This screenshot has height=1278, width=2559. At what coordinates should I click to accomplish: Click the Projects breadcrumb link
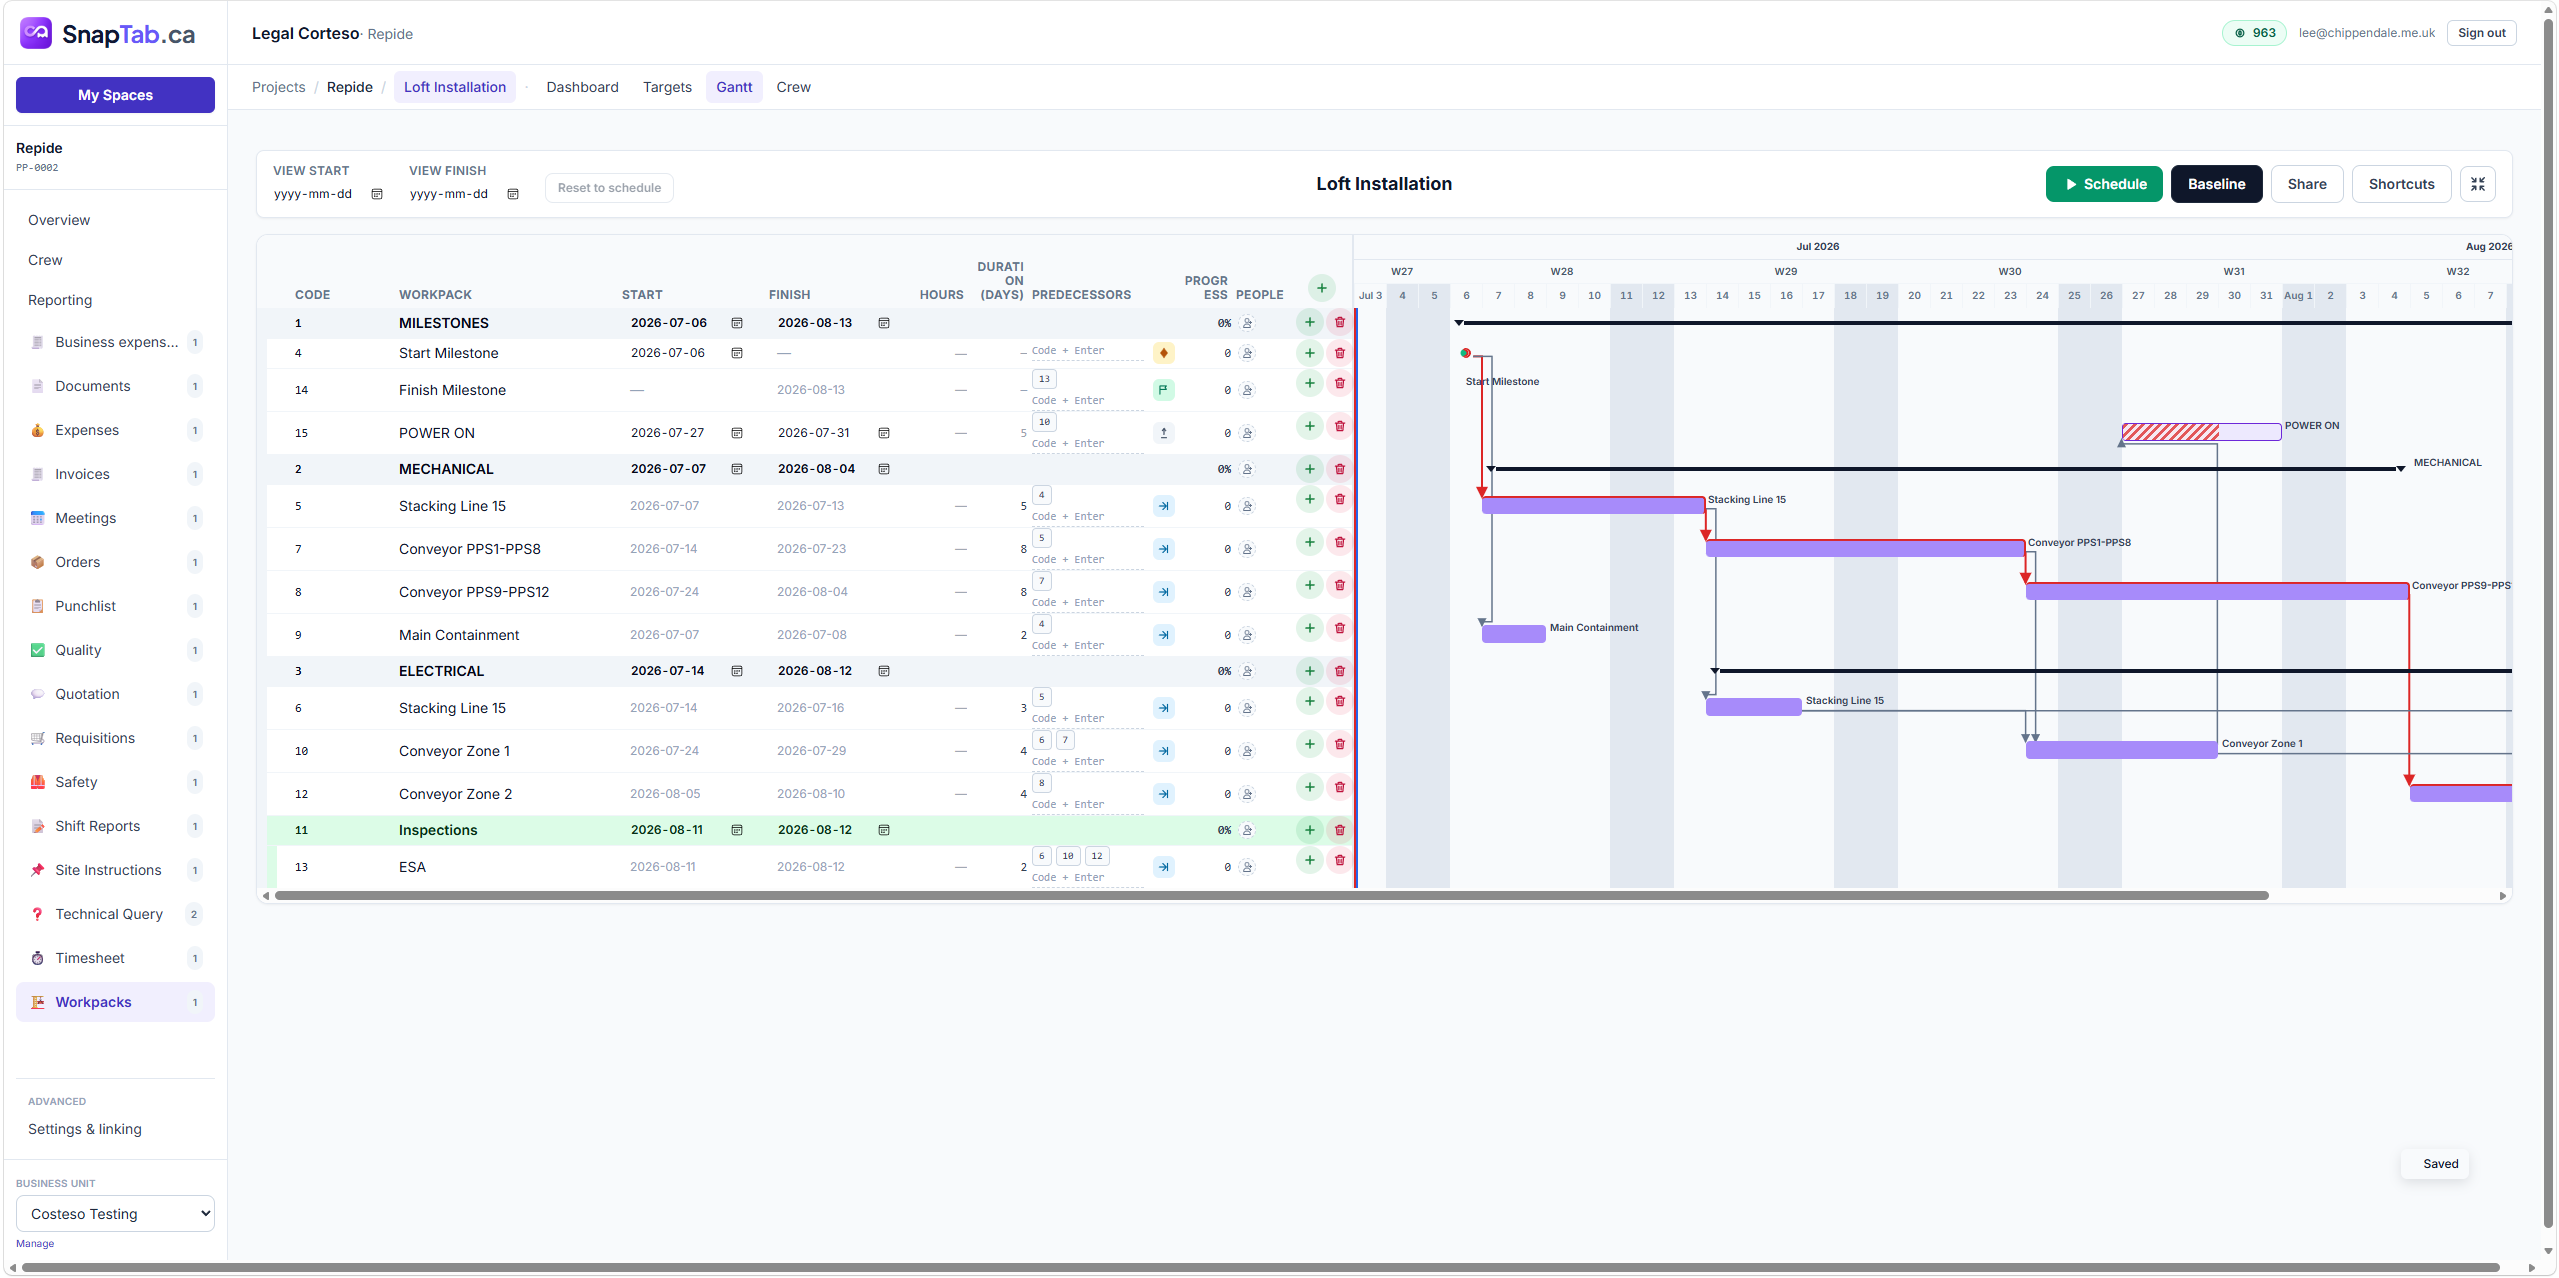pos(278,87)
